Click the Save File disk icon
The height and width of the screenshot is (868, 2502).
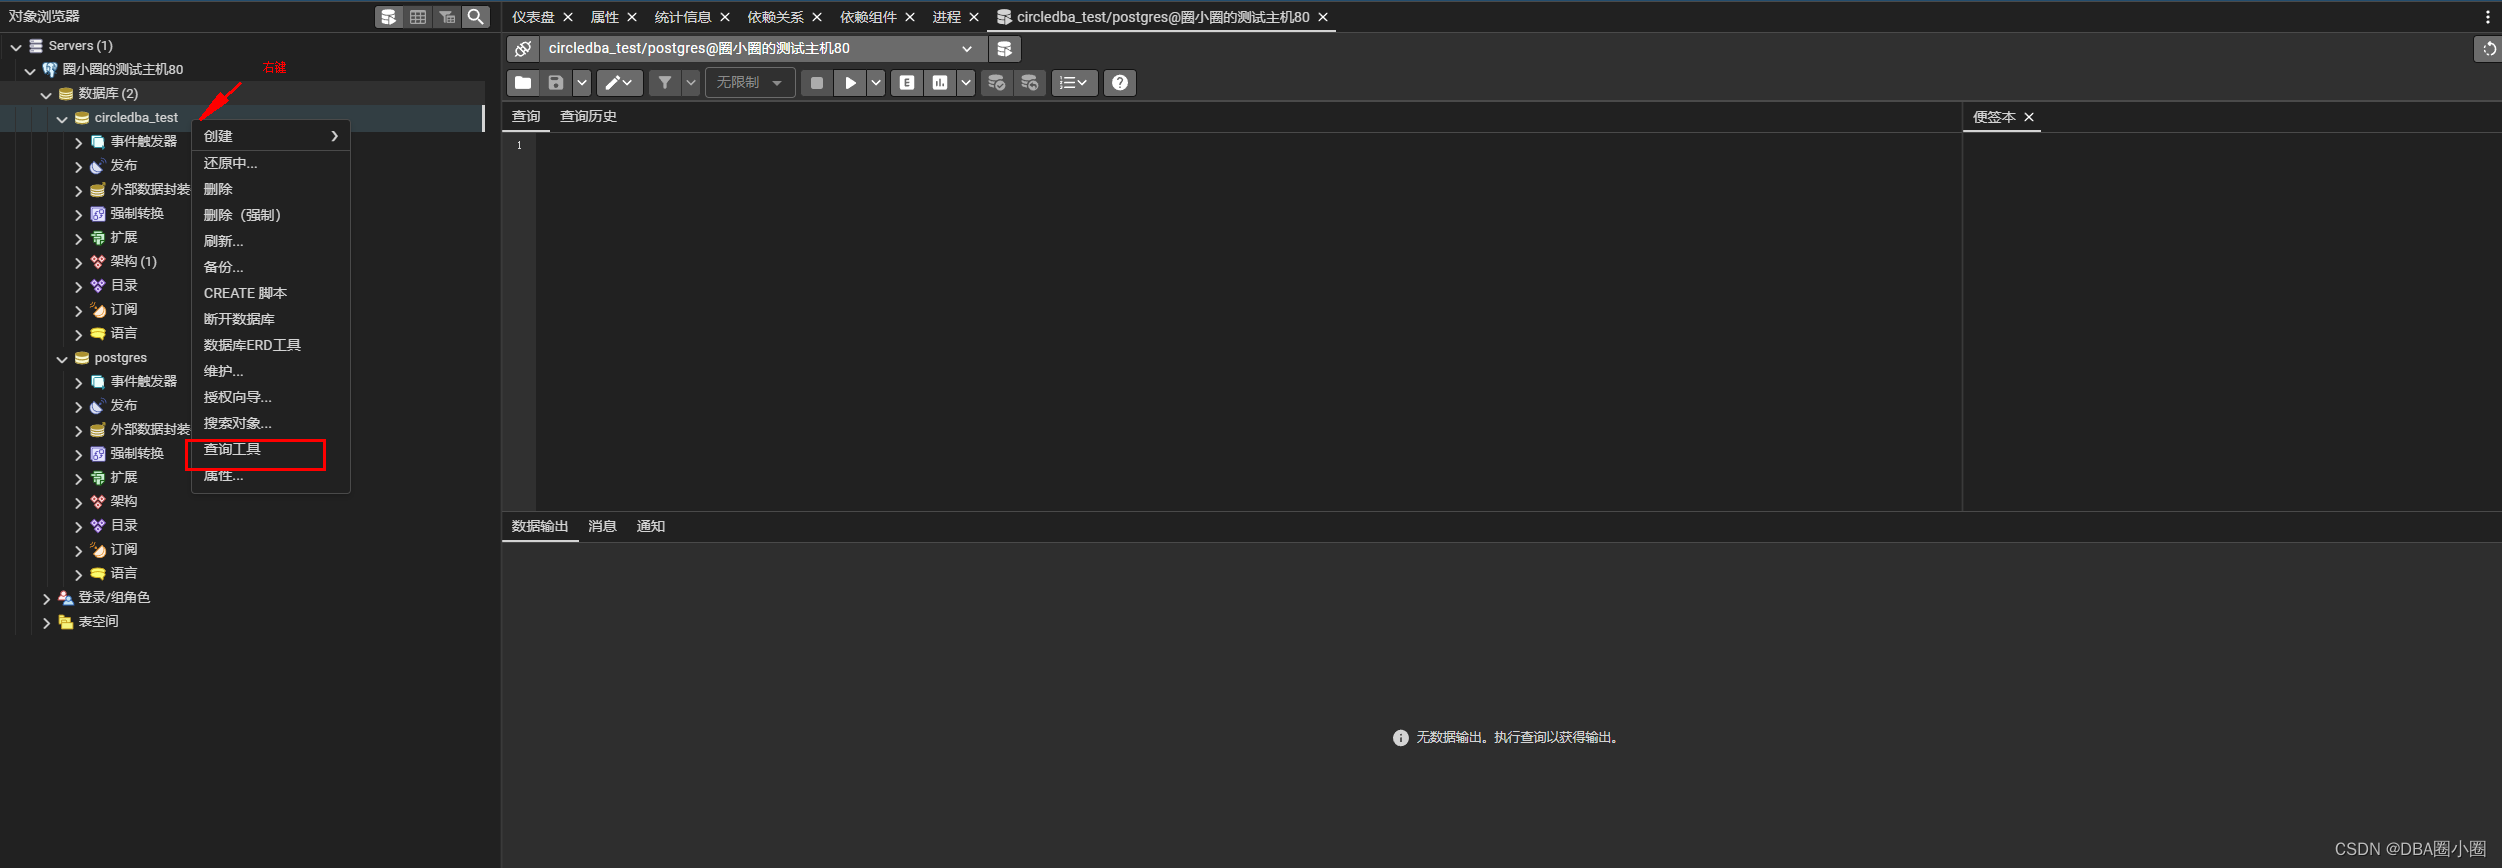[556, 83]
